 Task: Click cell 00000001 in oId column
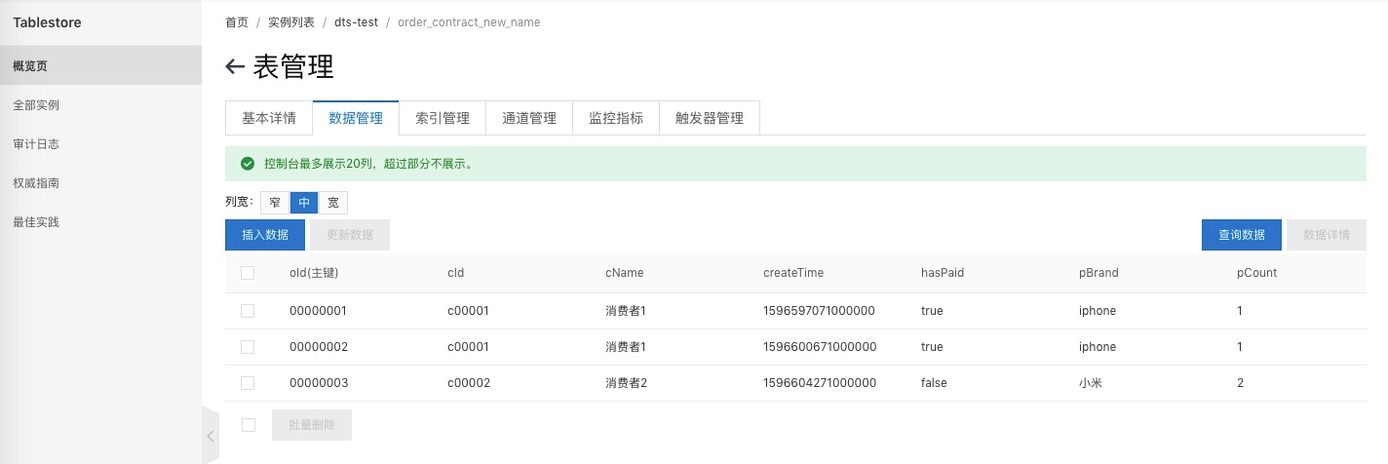318,311
